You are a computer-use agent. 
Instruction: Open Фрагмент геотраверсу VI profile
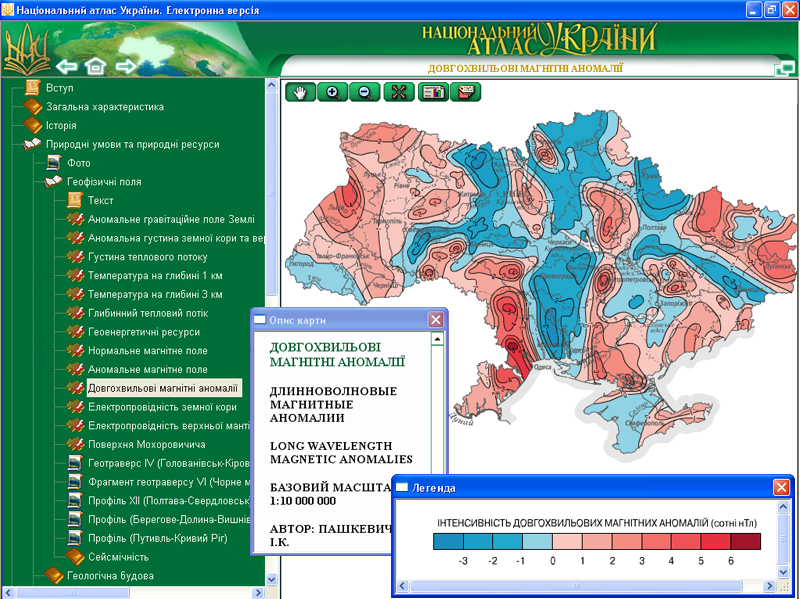coord(169,482)
